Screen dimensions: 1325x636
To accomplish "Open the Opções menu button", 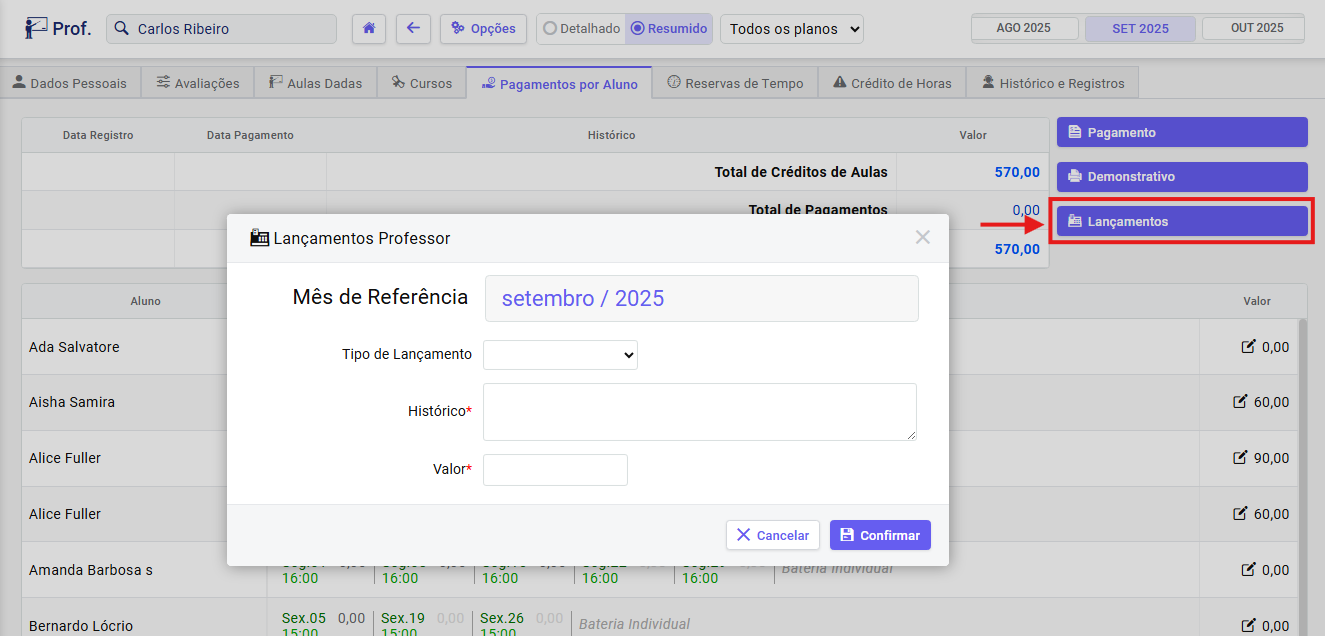I will pos(484,29).
